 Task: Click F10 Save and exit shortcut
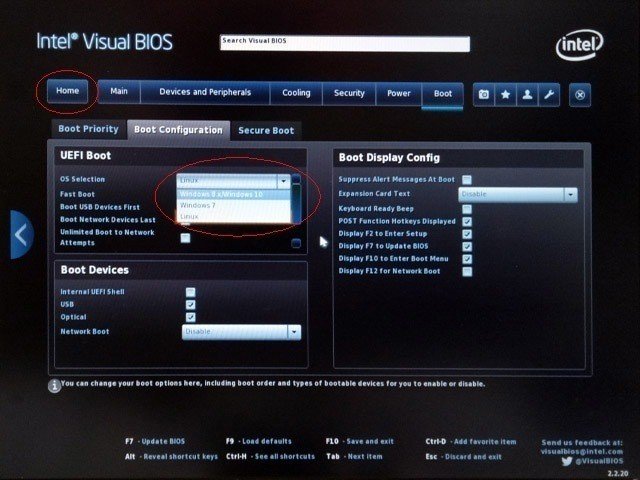tap(360, 441)
